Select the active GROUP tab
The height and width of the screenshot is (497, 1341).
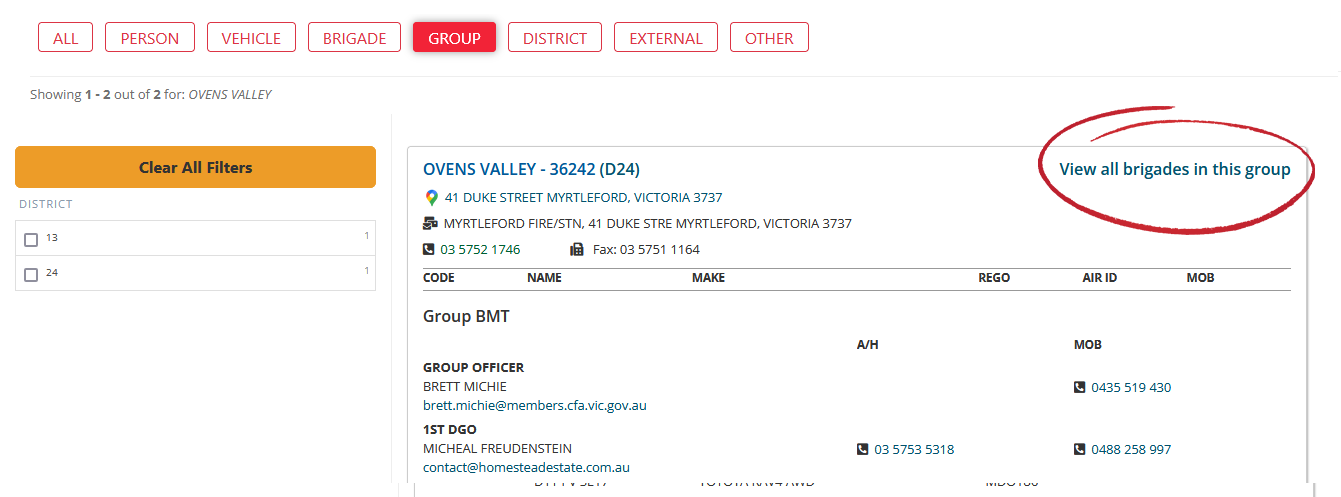click(x=454, y=38)
